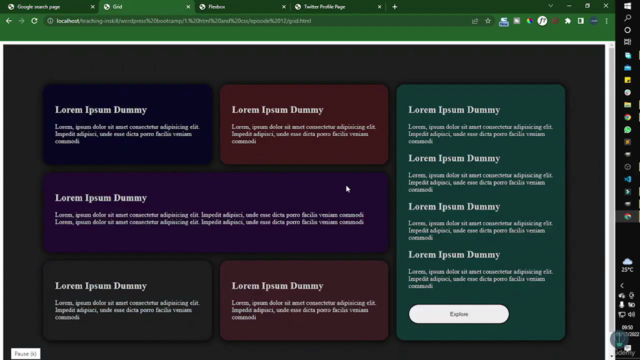Image resolution: width=640 pixels, height=360 pixels.
Task: Open the red circular extension icon
Action: tap(555, 21)
